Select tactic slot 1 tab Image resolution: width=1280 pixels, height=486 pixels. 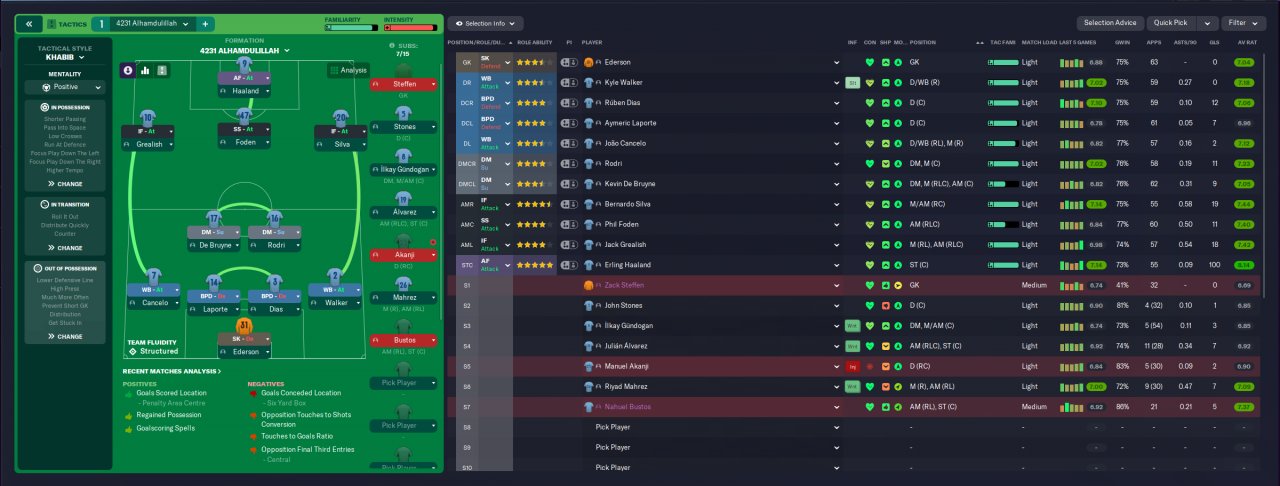tap(100, 23)
